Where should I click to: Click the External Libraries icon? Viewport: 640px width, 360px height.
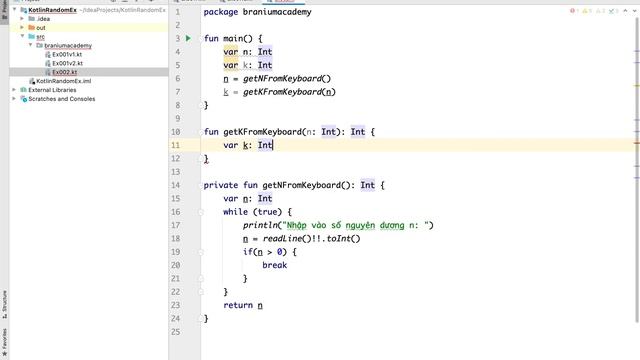(x=24, y=90)
